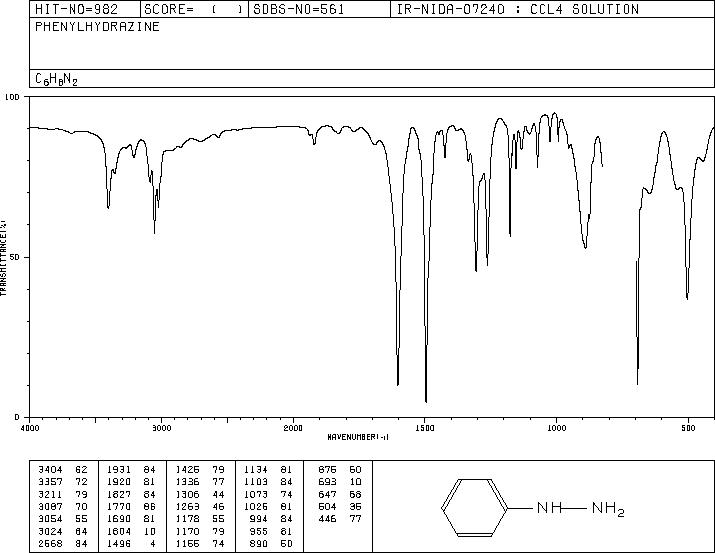Select peak 994 in the peak table
715x553 pixels.
coord(272,519)
